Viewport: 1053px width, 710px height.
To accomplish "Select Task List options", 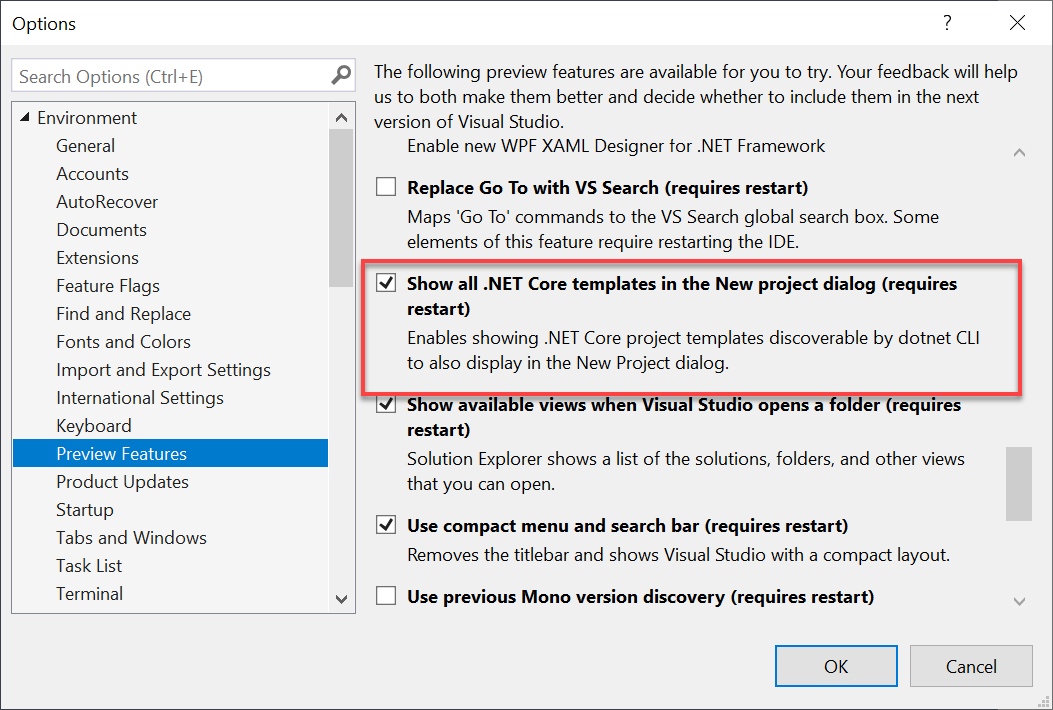I will 89,566.
